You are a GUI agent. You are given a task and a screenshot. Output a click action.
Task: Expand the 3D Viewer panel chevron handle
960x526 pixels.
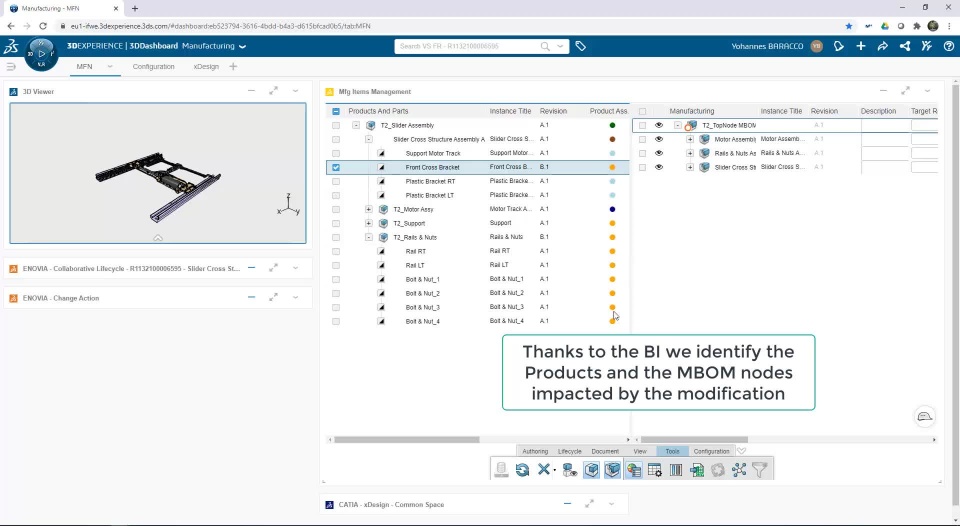(158, 238)
